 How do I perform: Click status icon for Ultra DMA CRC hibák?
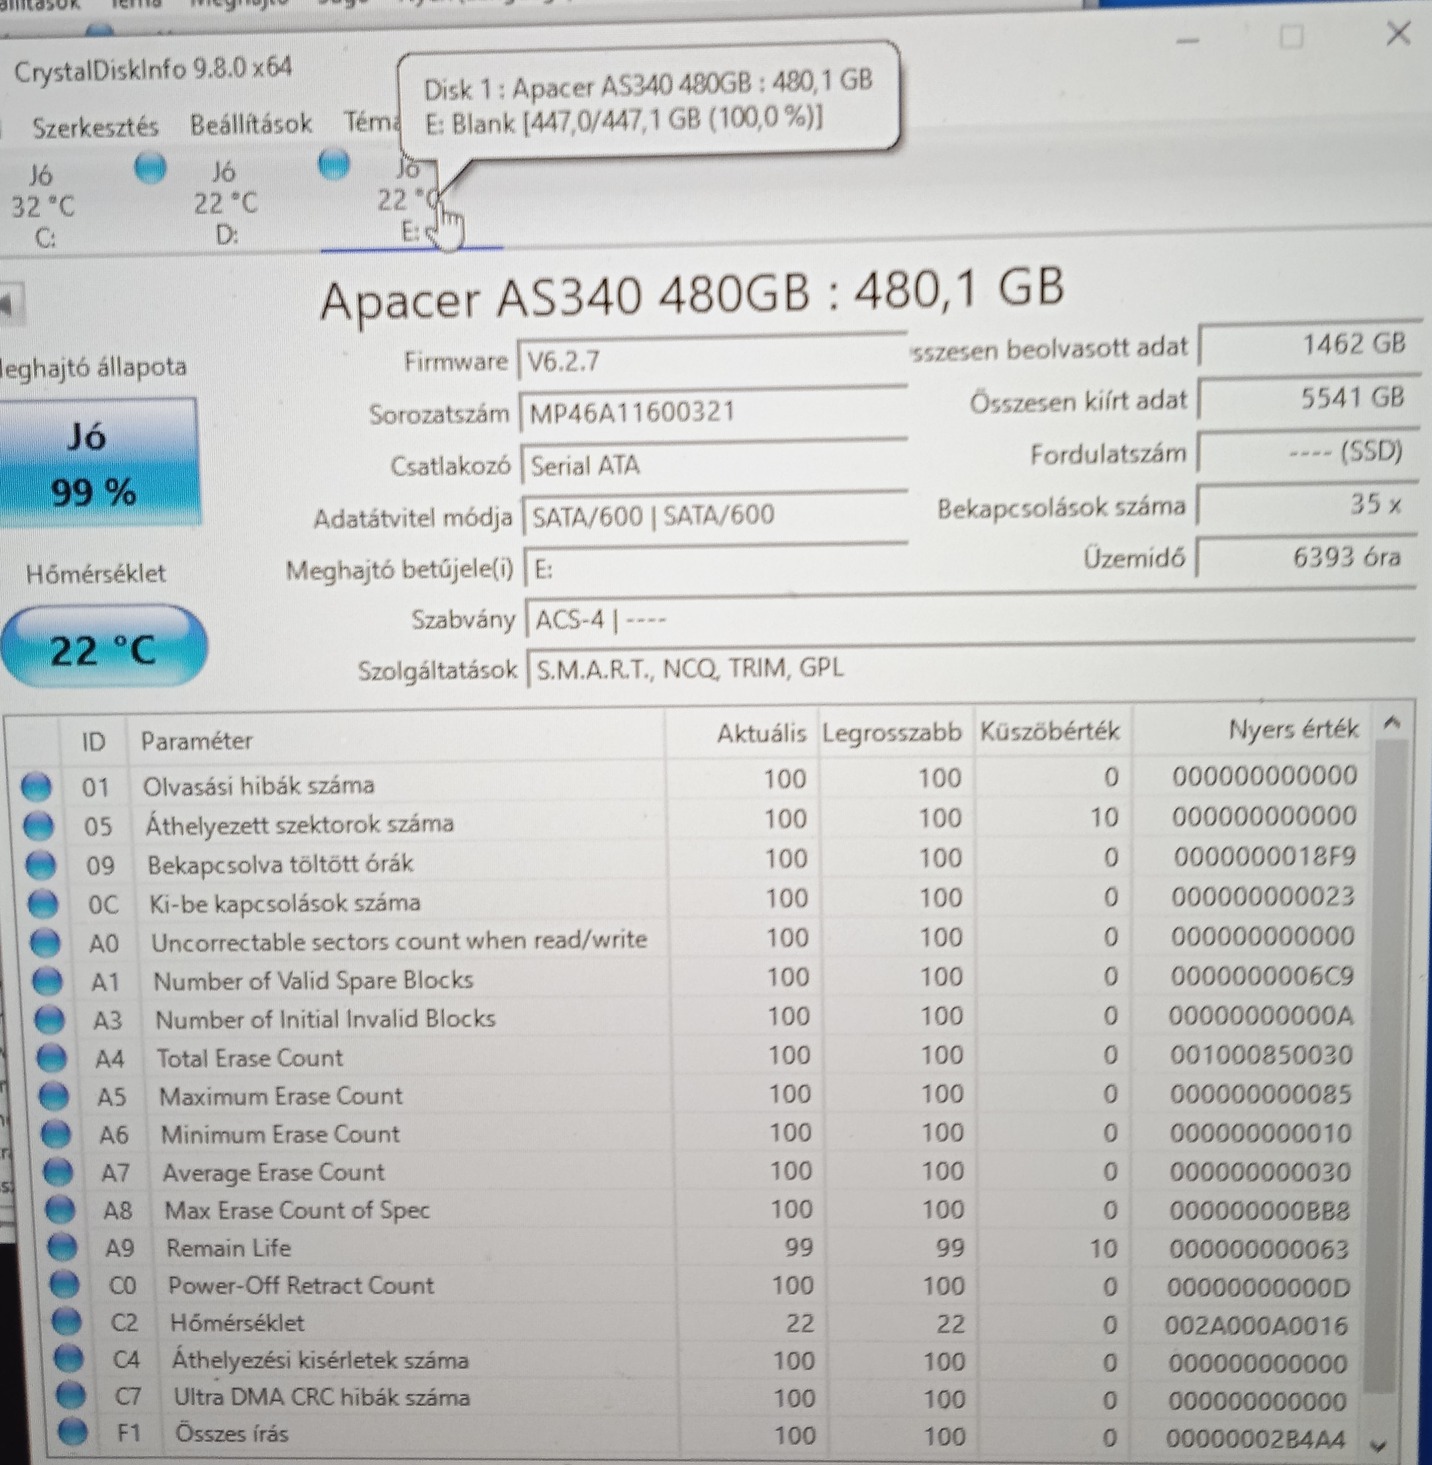[x=71, y=1397]
